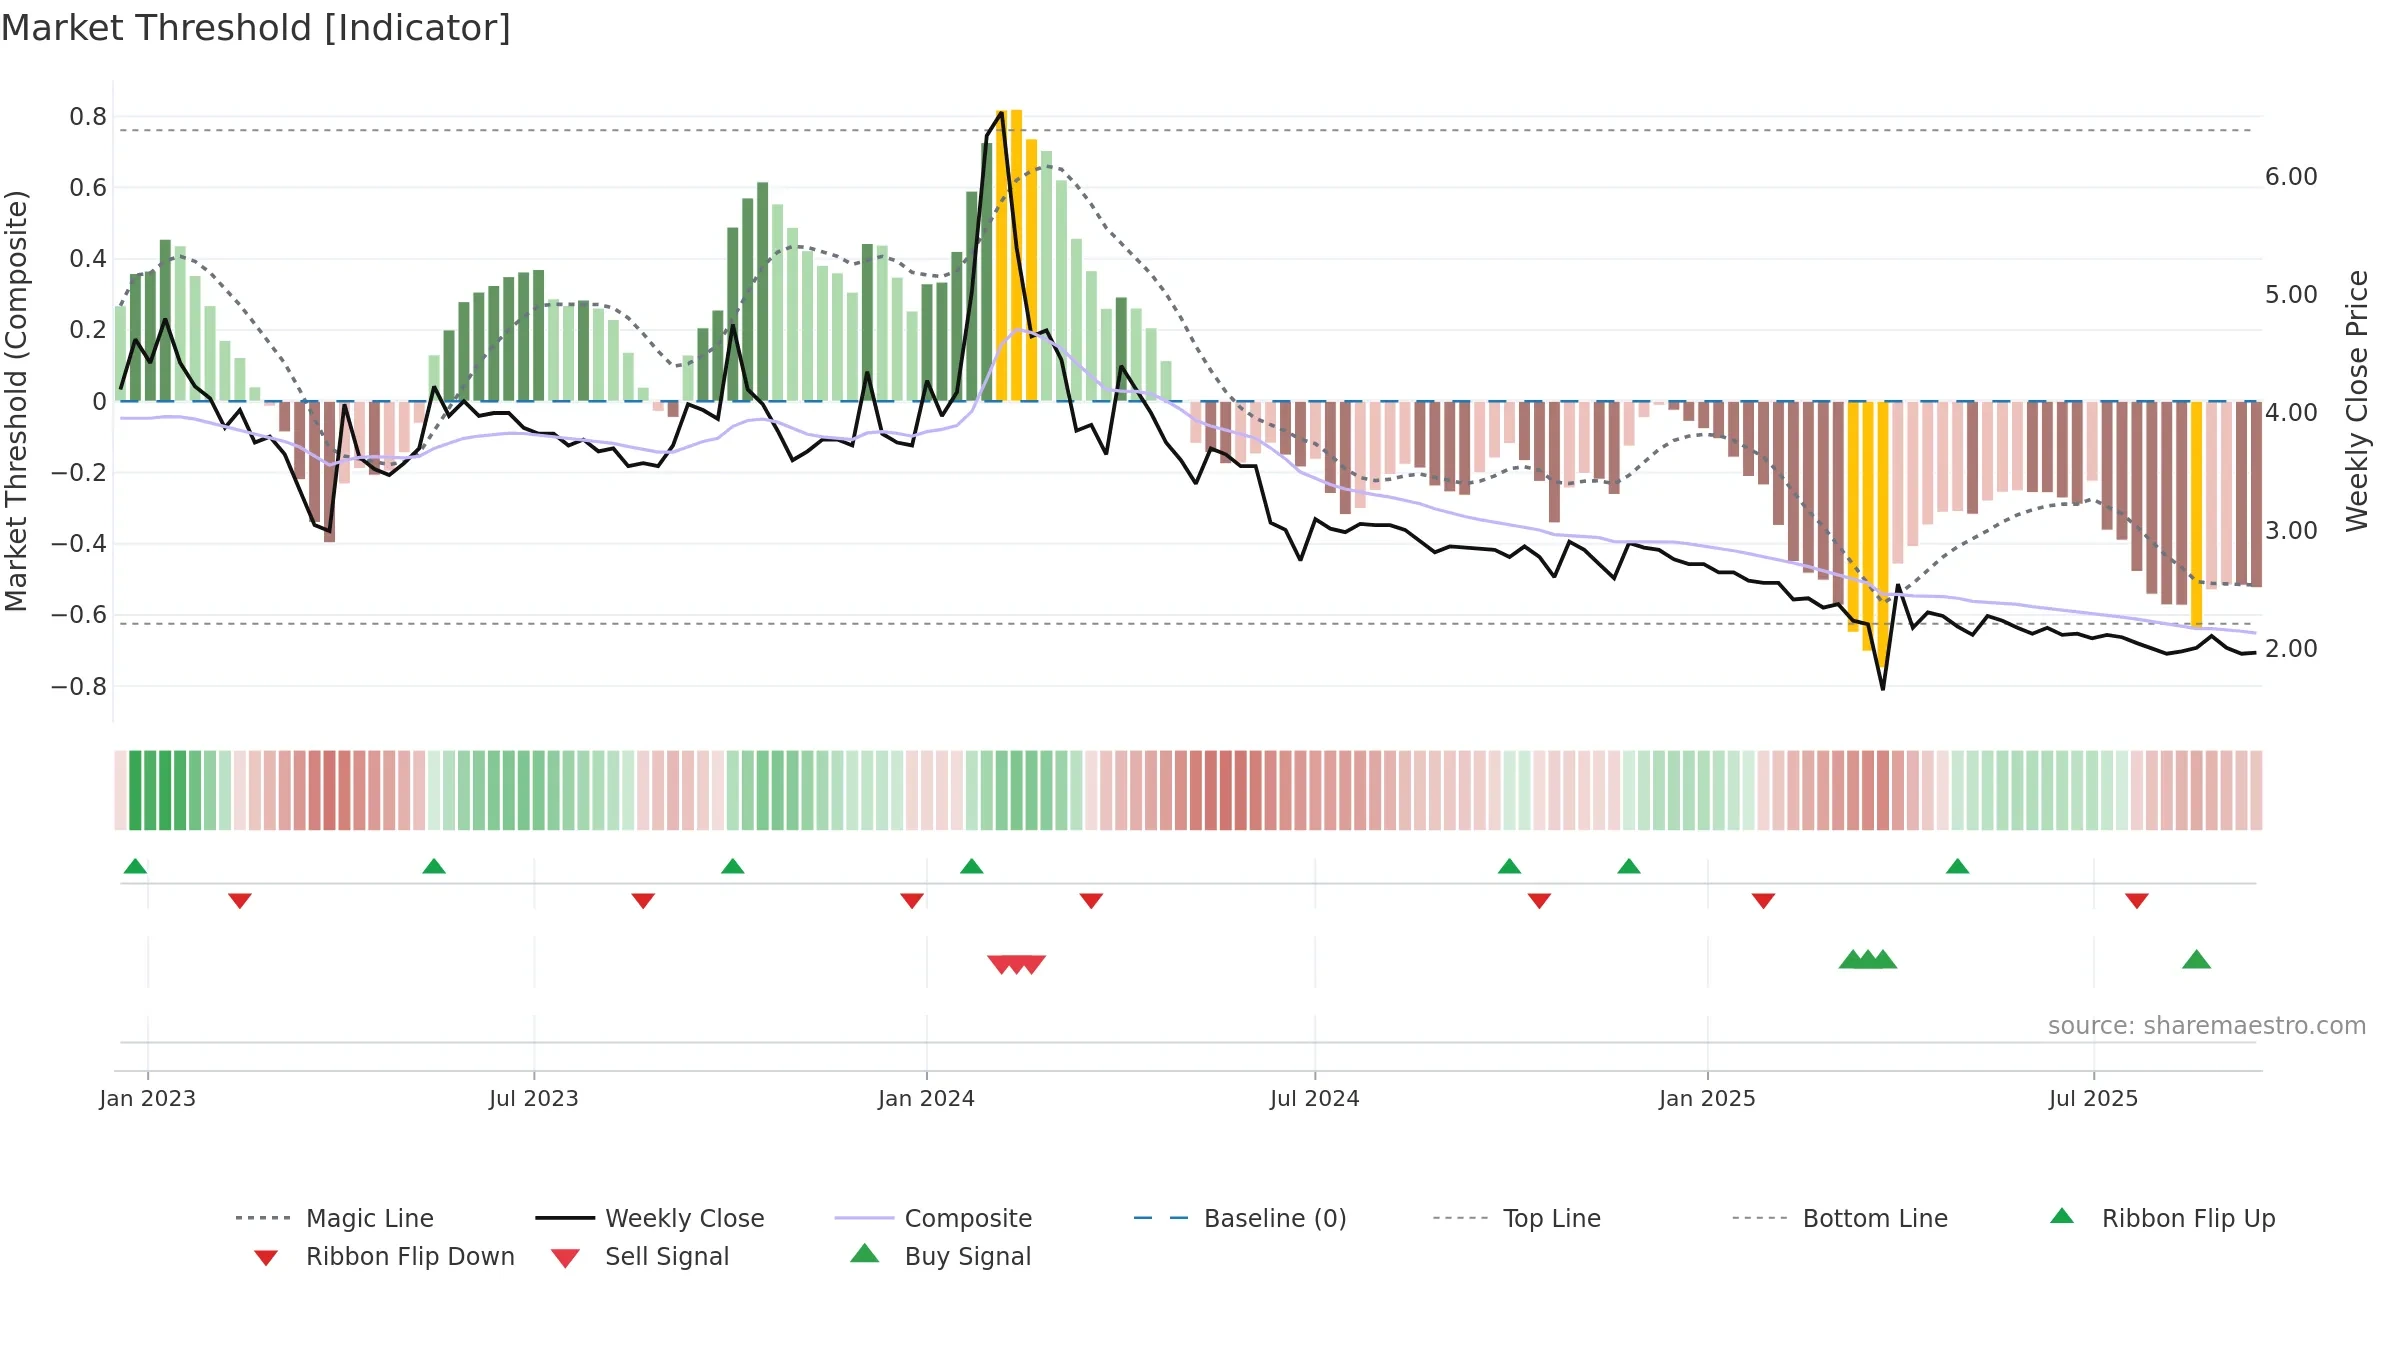Toggle the Top Line legend entry
2400x1350 pixels.
[1516, 1218]
